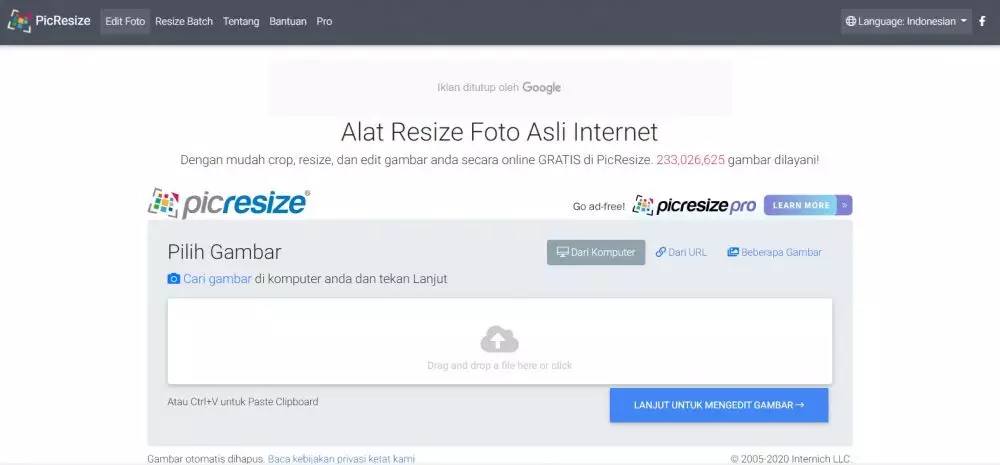Click Lanjut Untuk Mengedit Gambar button
This screenshot has height=465, width=1000.
[x=719, y=405]
